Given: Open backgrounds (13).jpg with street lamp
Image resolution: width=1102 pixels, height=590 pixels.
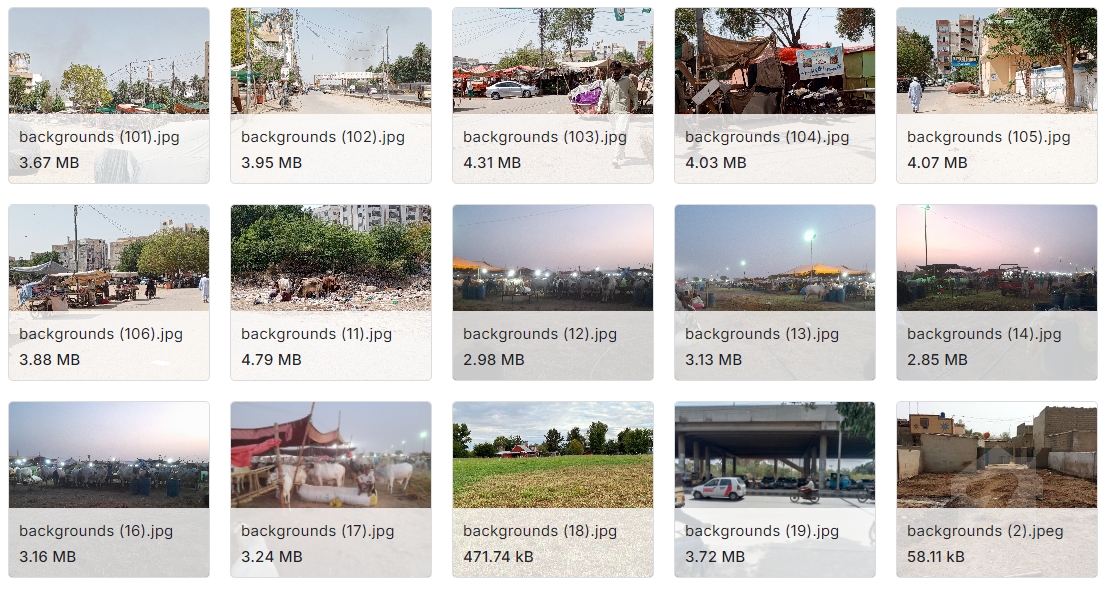Looking at the screenshot, I should pyautogui.click(x=775, y=257).
